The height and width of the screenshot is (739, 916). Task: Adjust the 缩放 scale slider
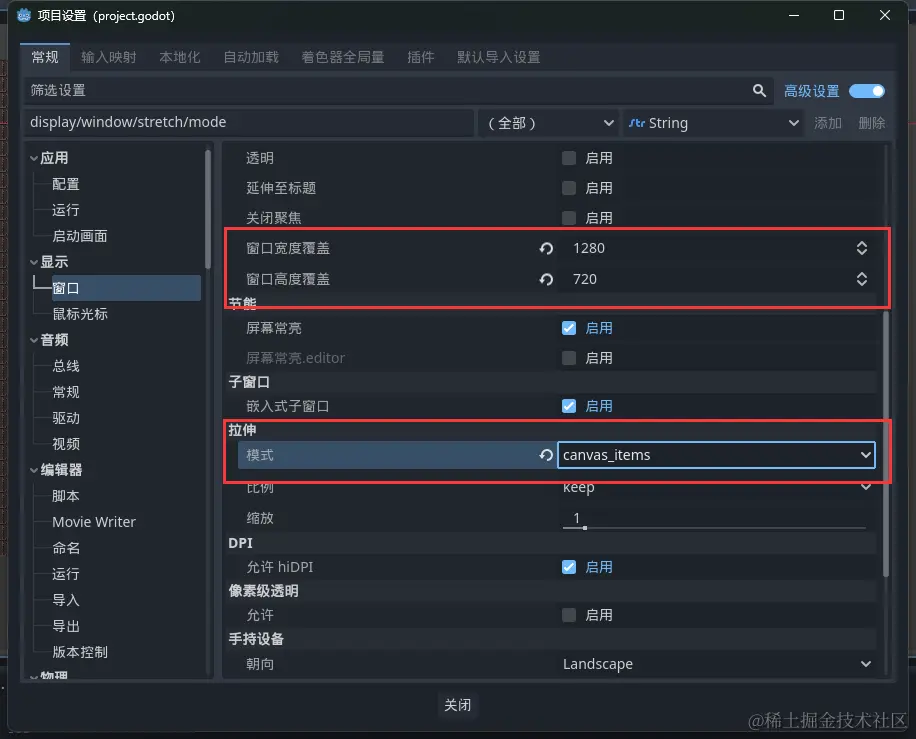[x=714, y=528]
